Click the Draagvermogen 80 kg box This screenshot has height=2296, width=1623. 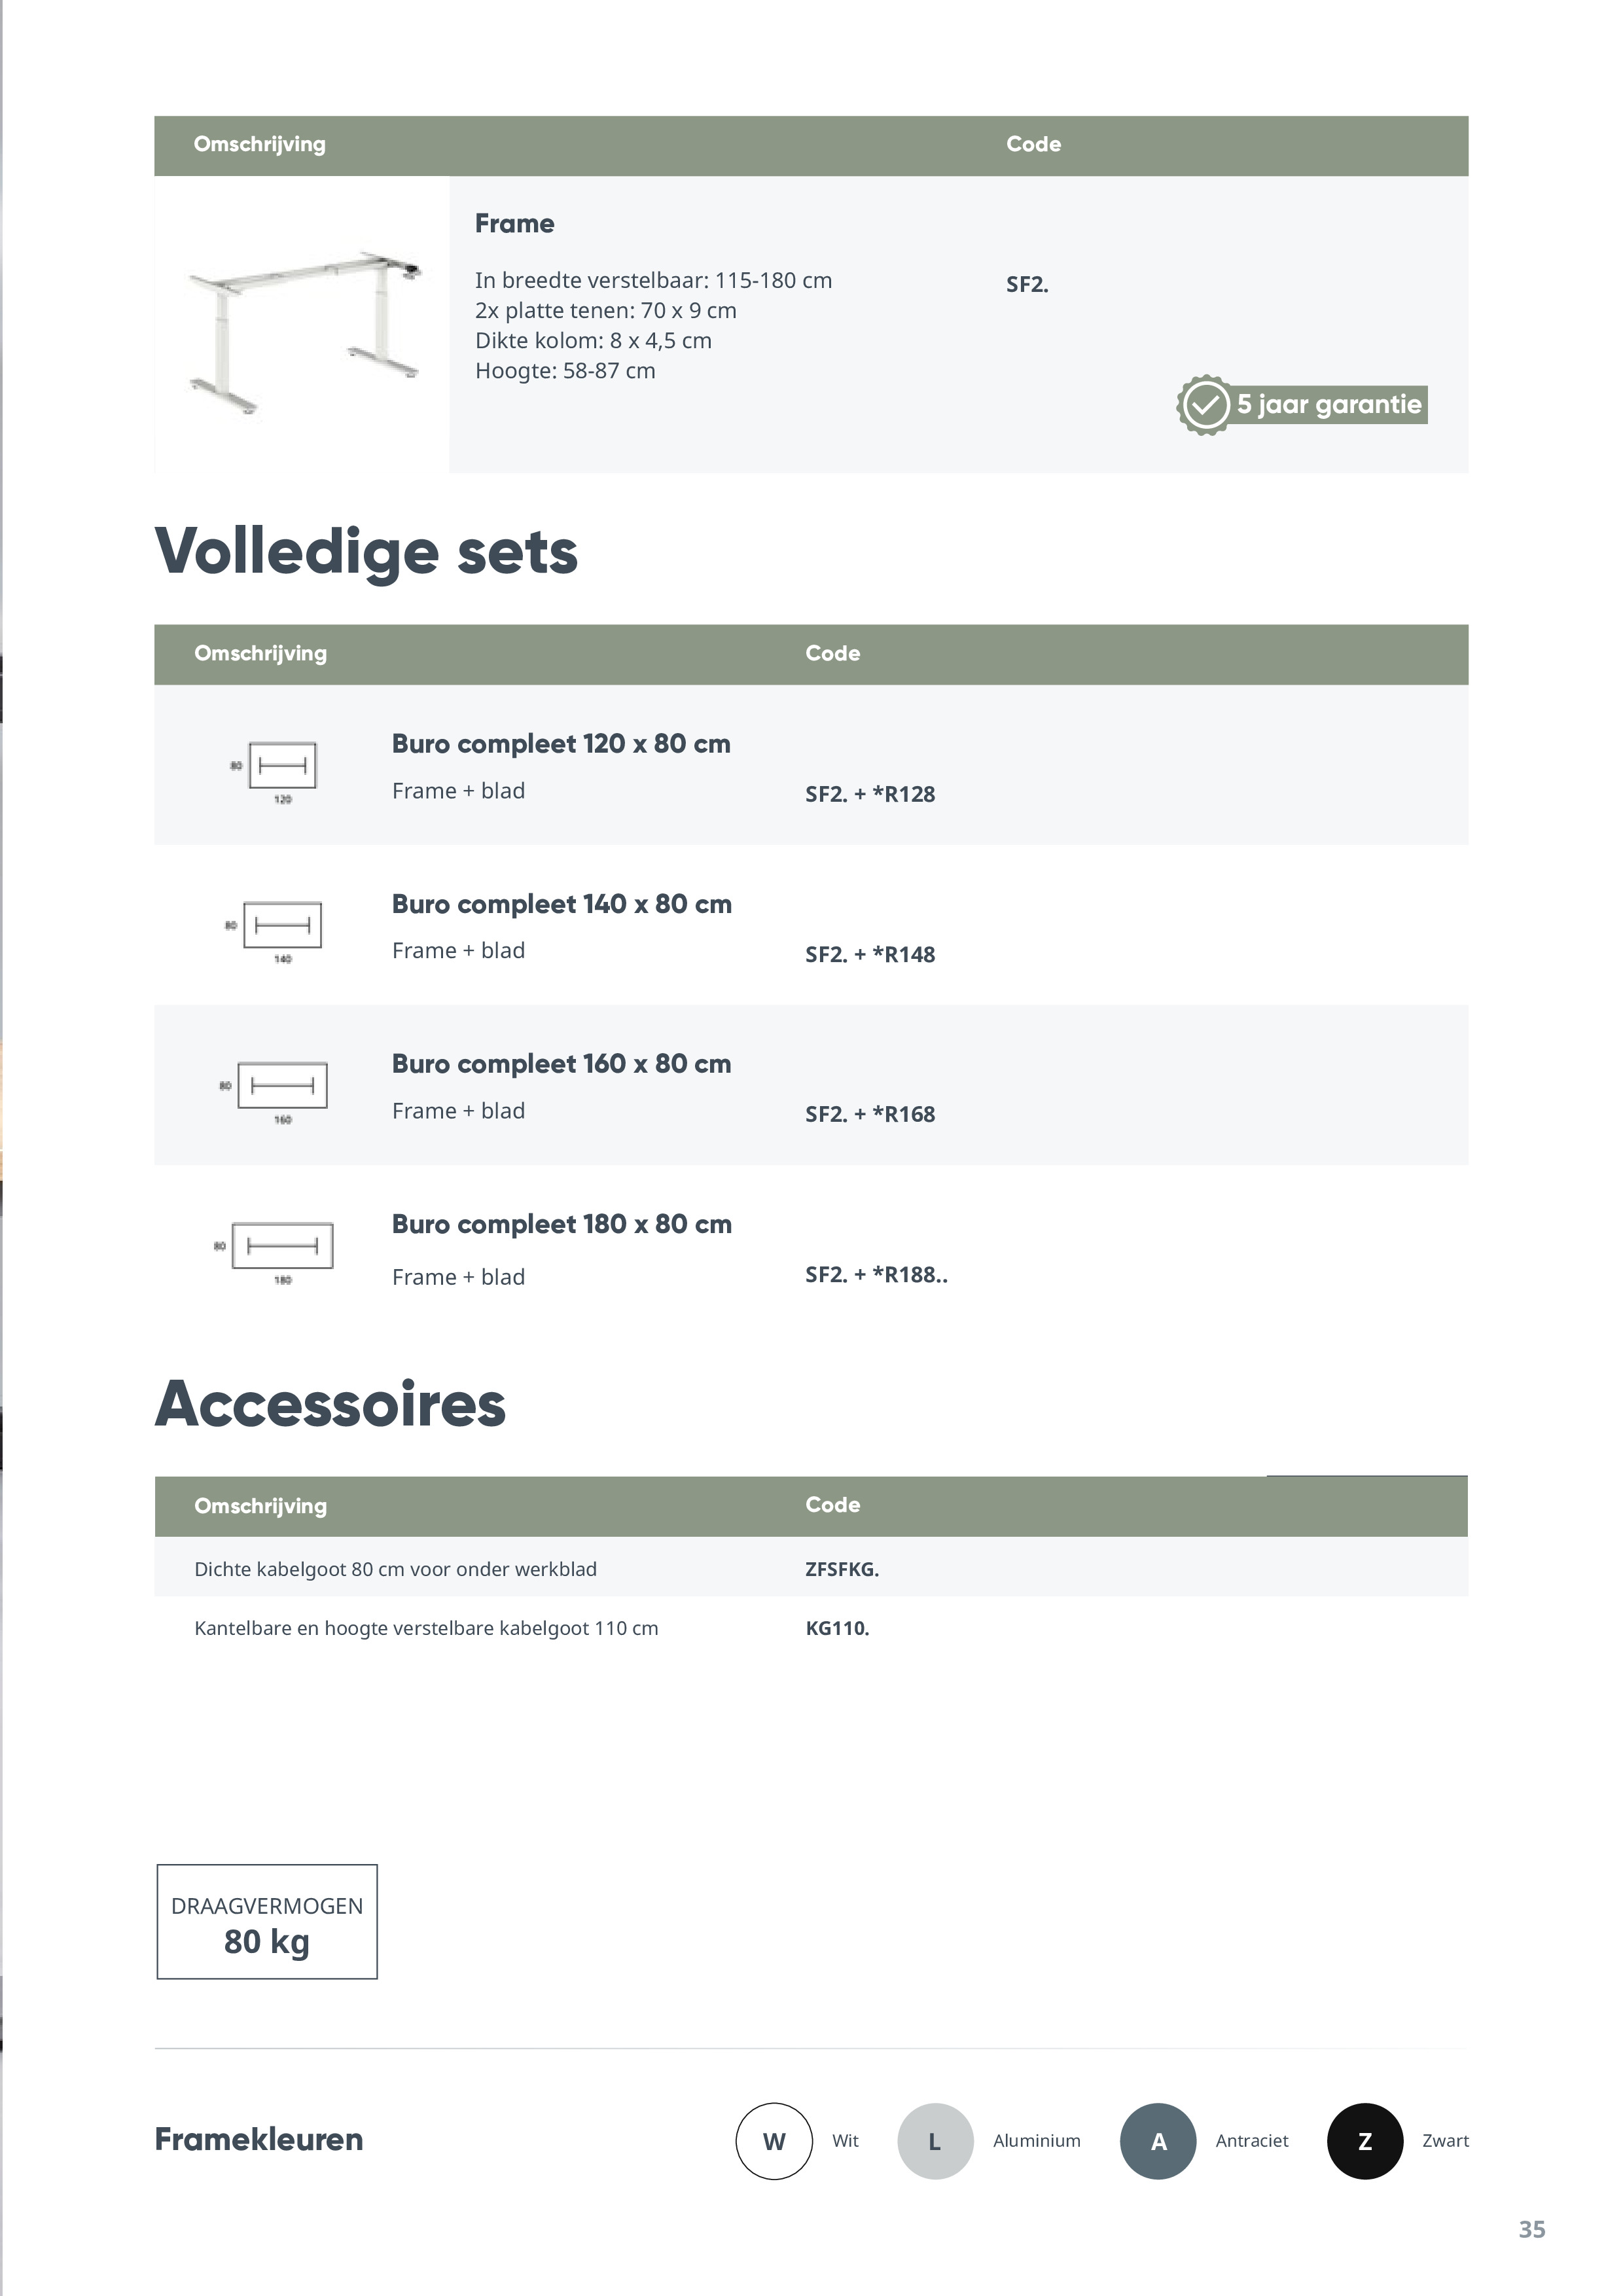(x=267, y=1922)
